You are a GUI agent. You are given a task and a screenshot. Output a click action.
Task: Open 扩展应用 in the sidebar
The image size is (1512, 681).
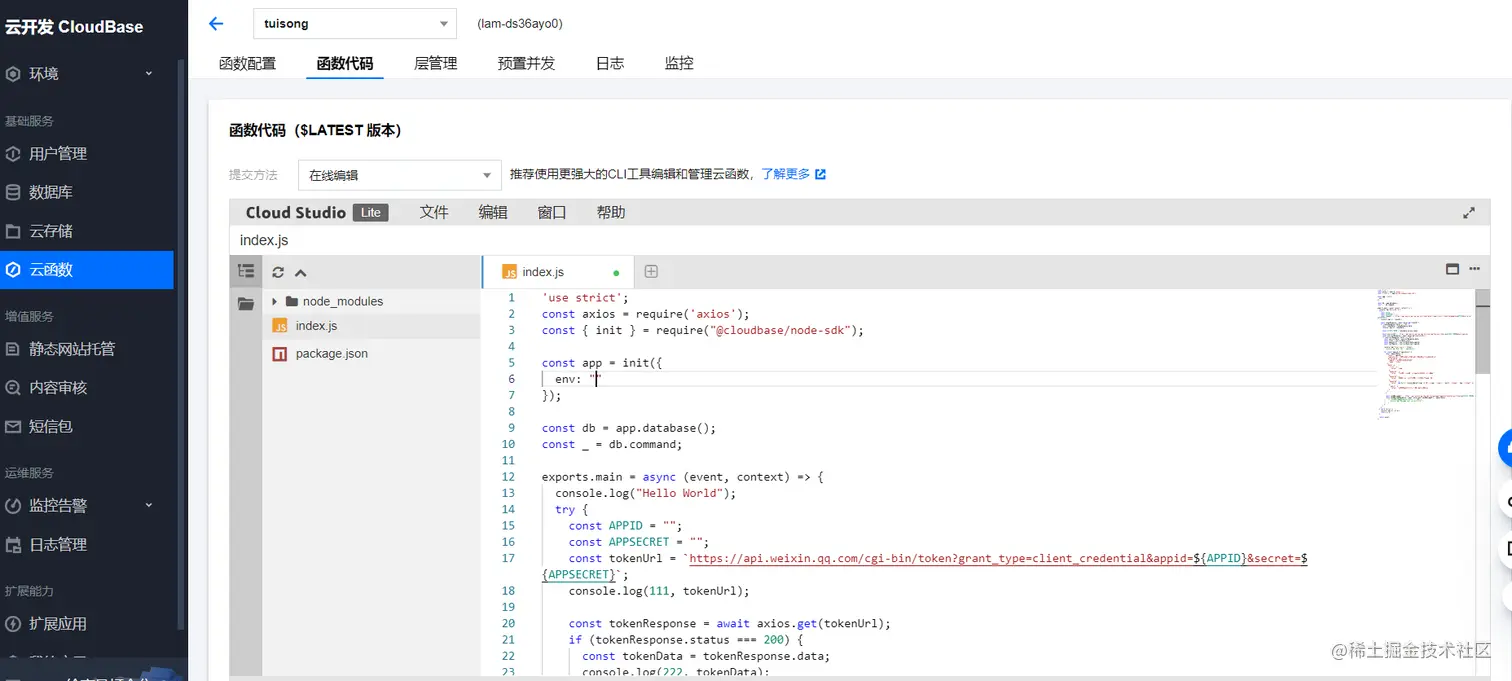tap(87, 624)
